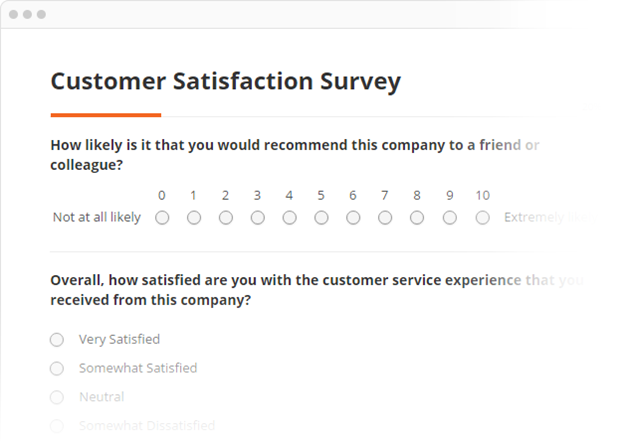Choose the Somewhat Satisfied radio option
This screenshot has height=448, width=624.
coord(57,369)
